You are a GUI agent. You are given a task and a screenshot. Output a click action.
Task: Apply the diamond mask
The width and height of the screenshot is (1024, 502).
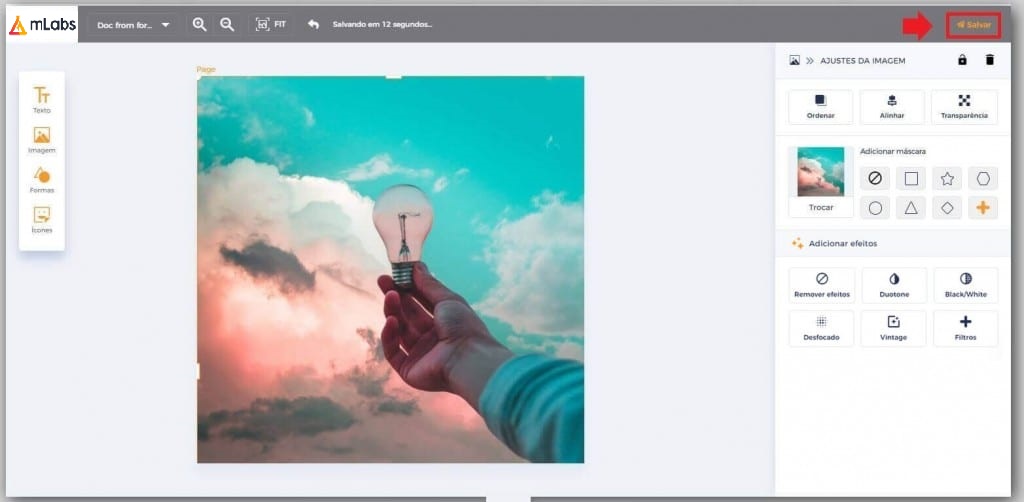947,208
